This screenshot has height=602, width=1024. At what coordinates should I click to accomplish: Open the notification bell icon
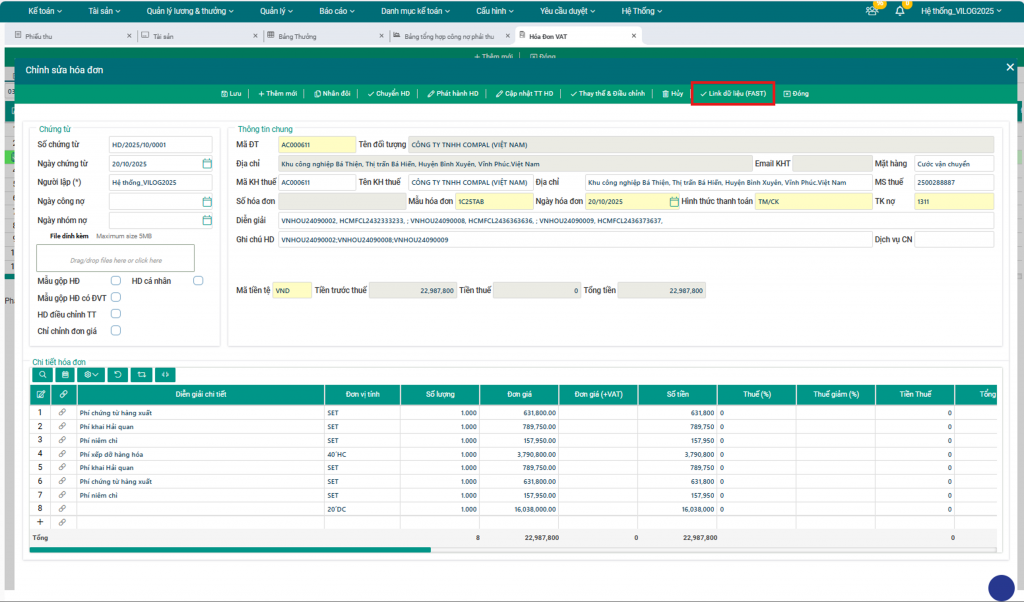pos(899,10)
